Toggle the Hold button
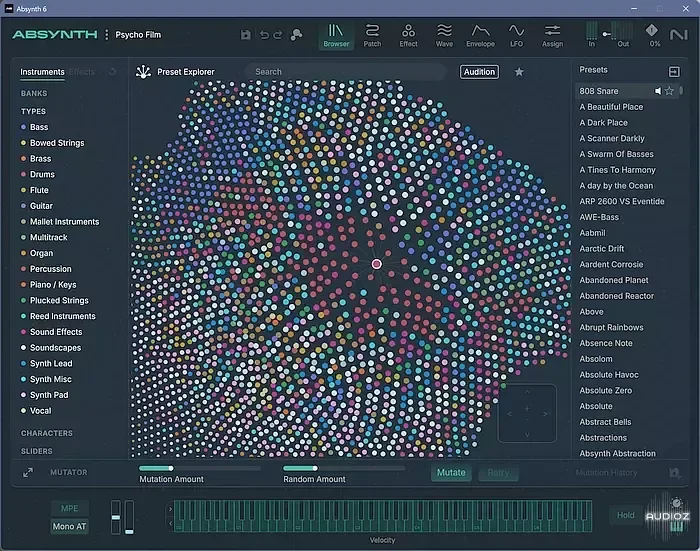The width and height of the screenshot is (700, 551). point(625,515)
